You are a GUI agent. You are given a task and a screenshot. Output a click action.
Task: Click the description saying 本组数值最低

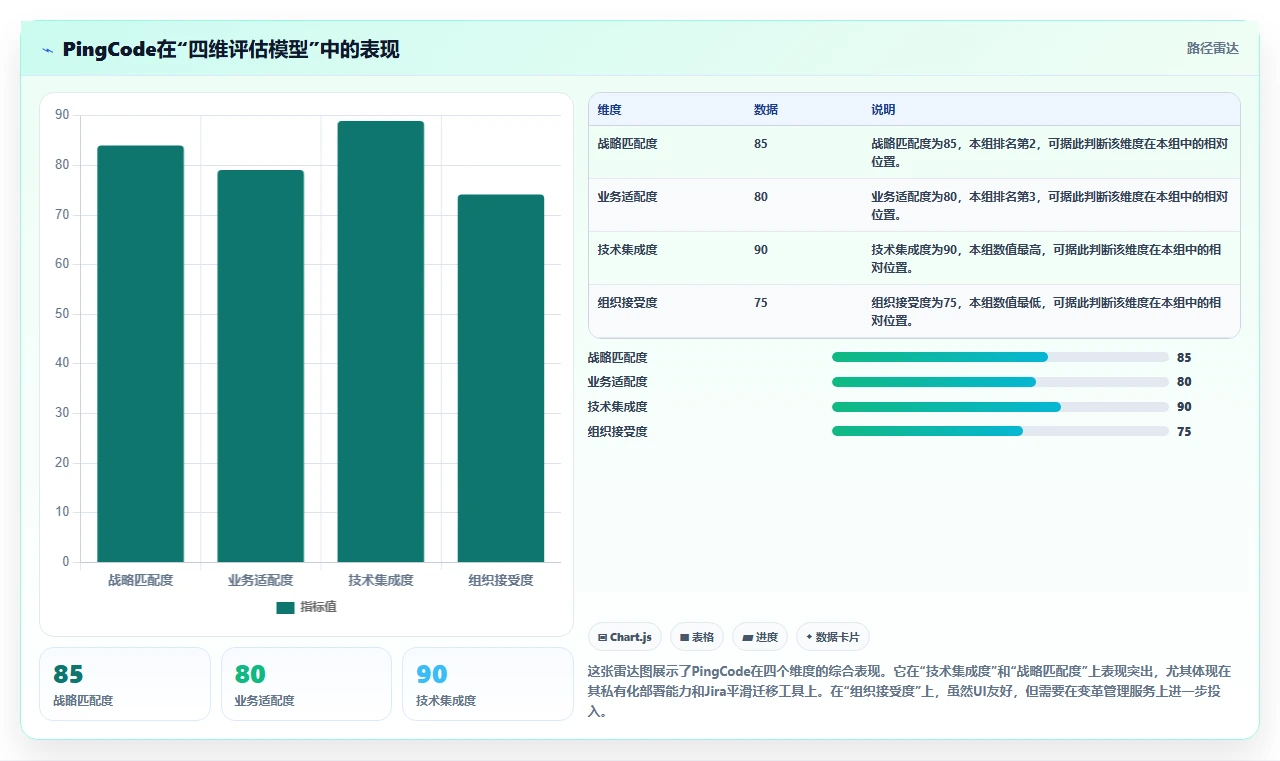pyautogui.click(x=1046, y=311)
